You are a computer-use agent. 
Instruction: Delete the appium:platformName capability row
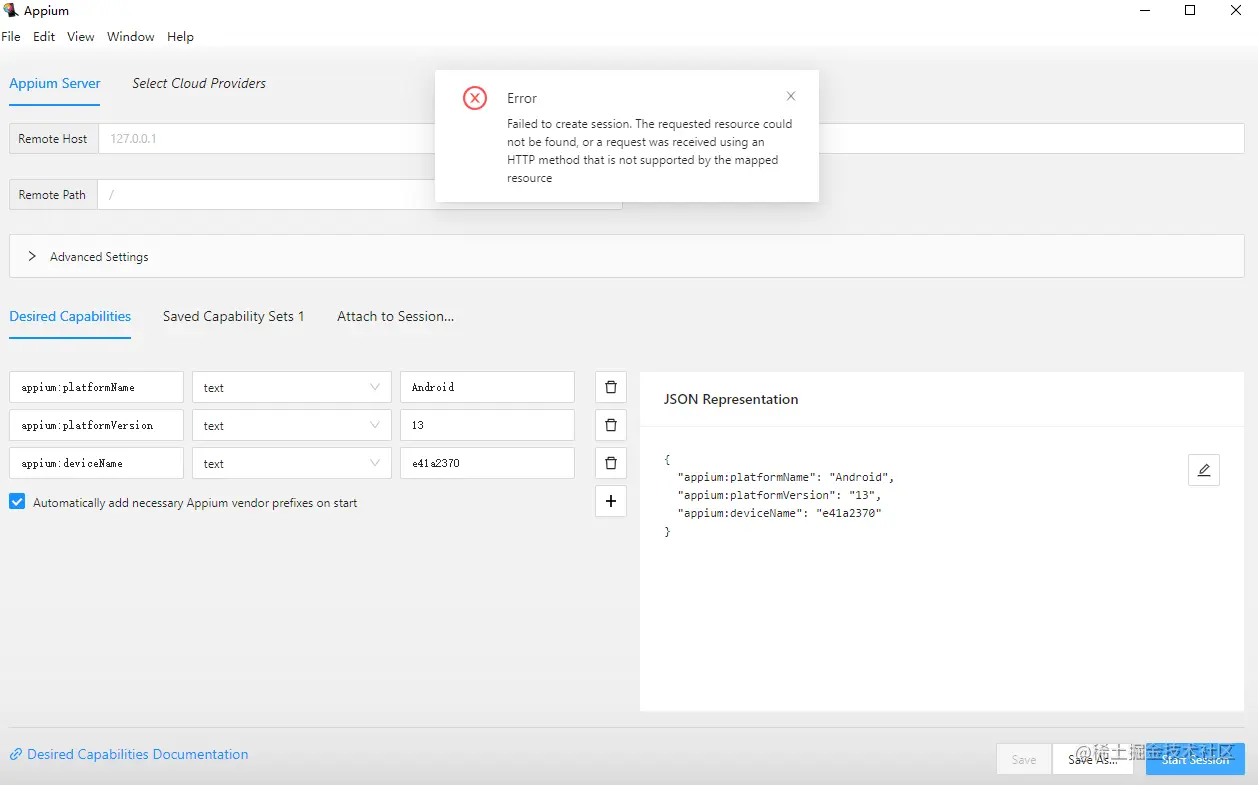[x=611, y=387]
